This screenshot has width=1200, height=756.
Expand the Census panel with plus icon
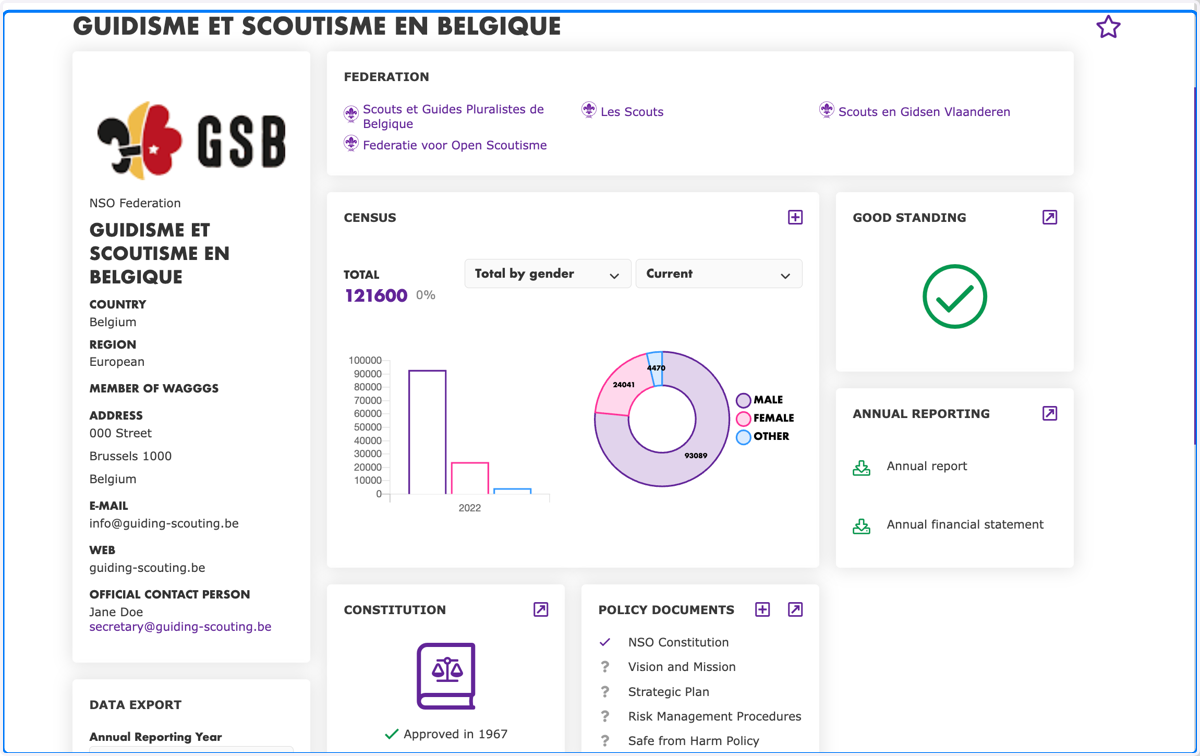tap(795, 217)
